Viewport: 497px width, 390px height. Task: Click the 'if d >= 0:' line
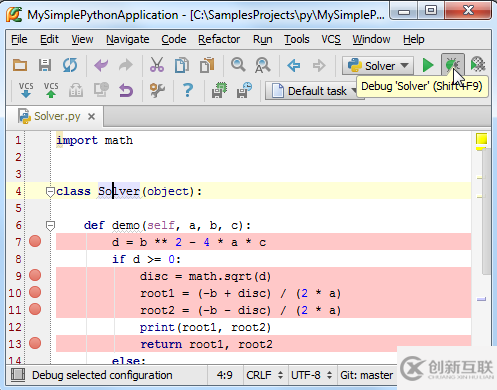(146, 259)
